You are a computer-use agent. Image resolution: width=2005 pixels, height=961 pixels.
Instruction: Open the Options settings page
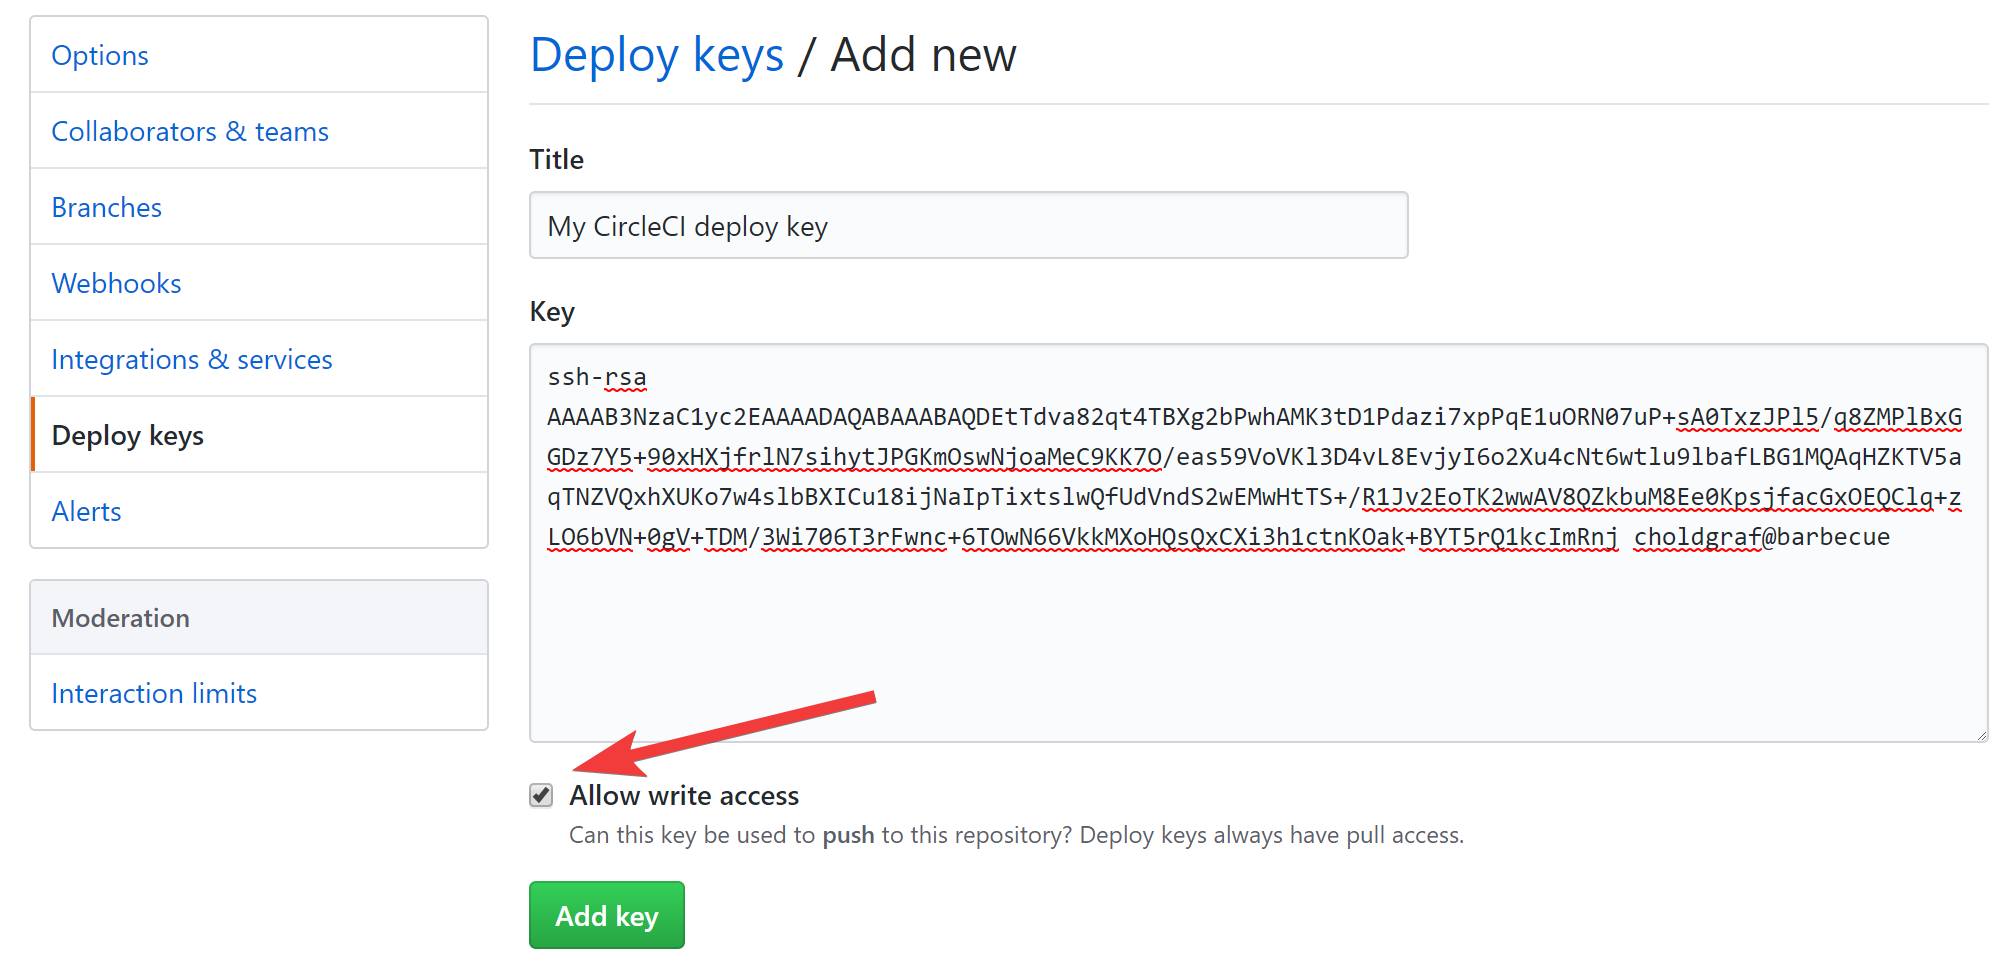(100, 56)
